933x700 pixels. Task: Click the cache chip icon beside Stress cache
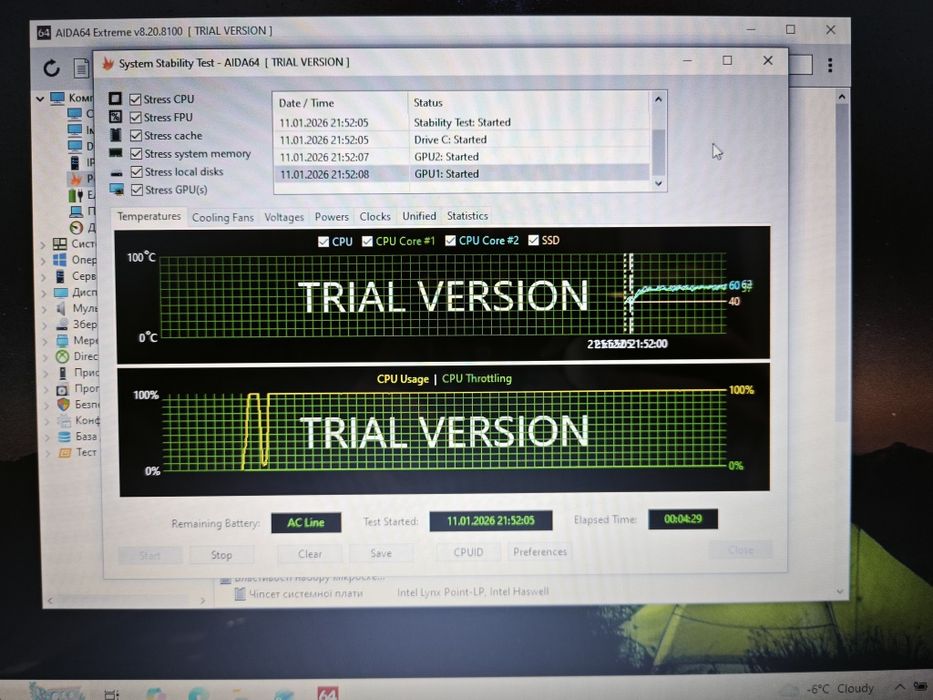(x=115, y=135)
